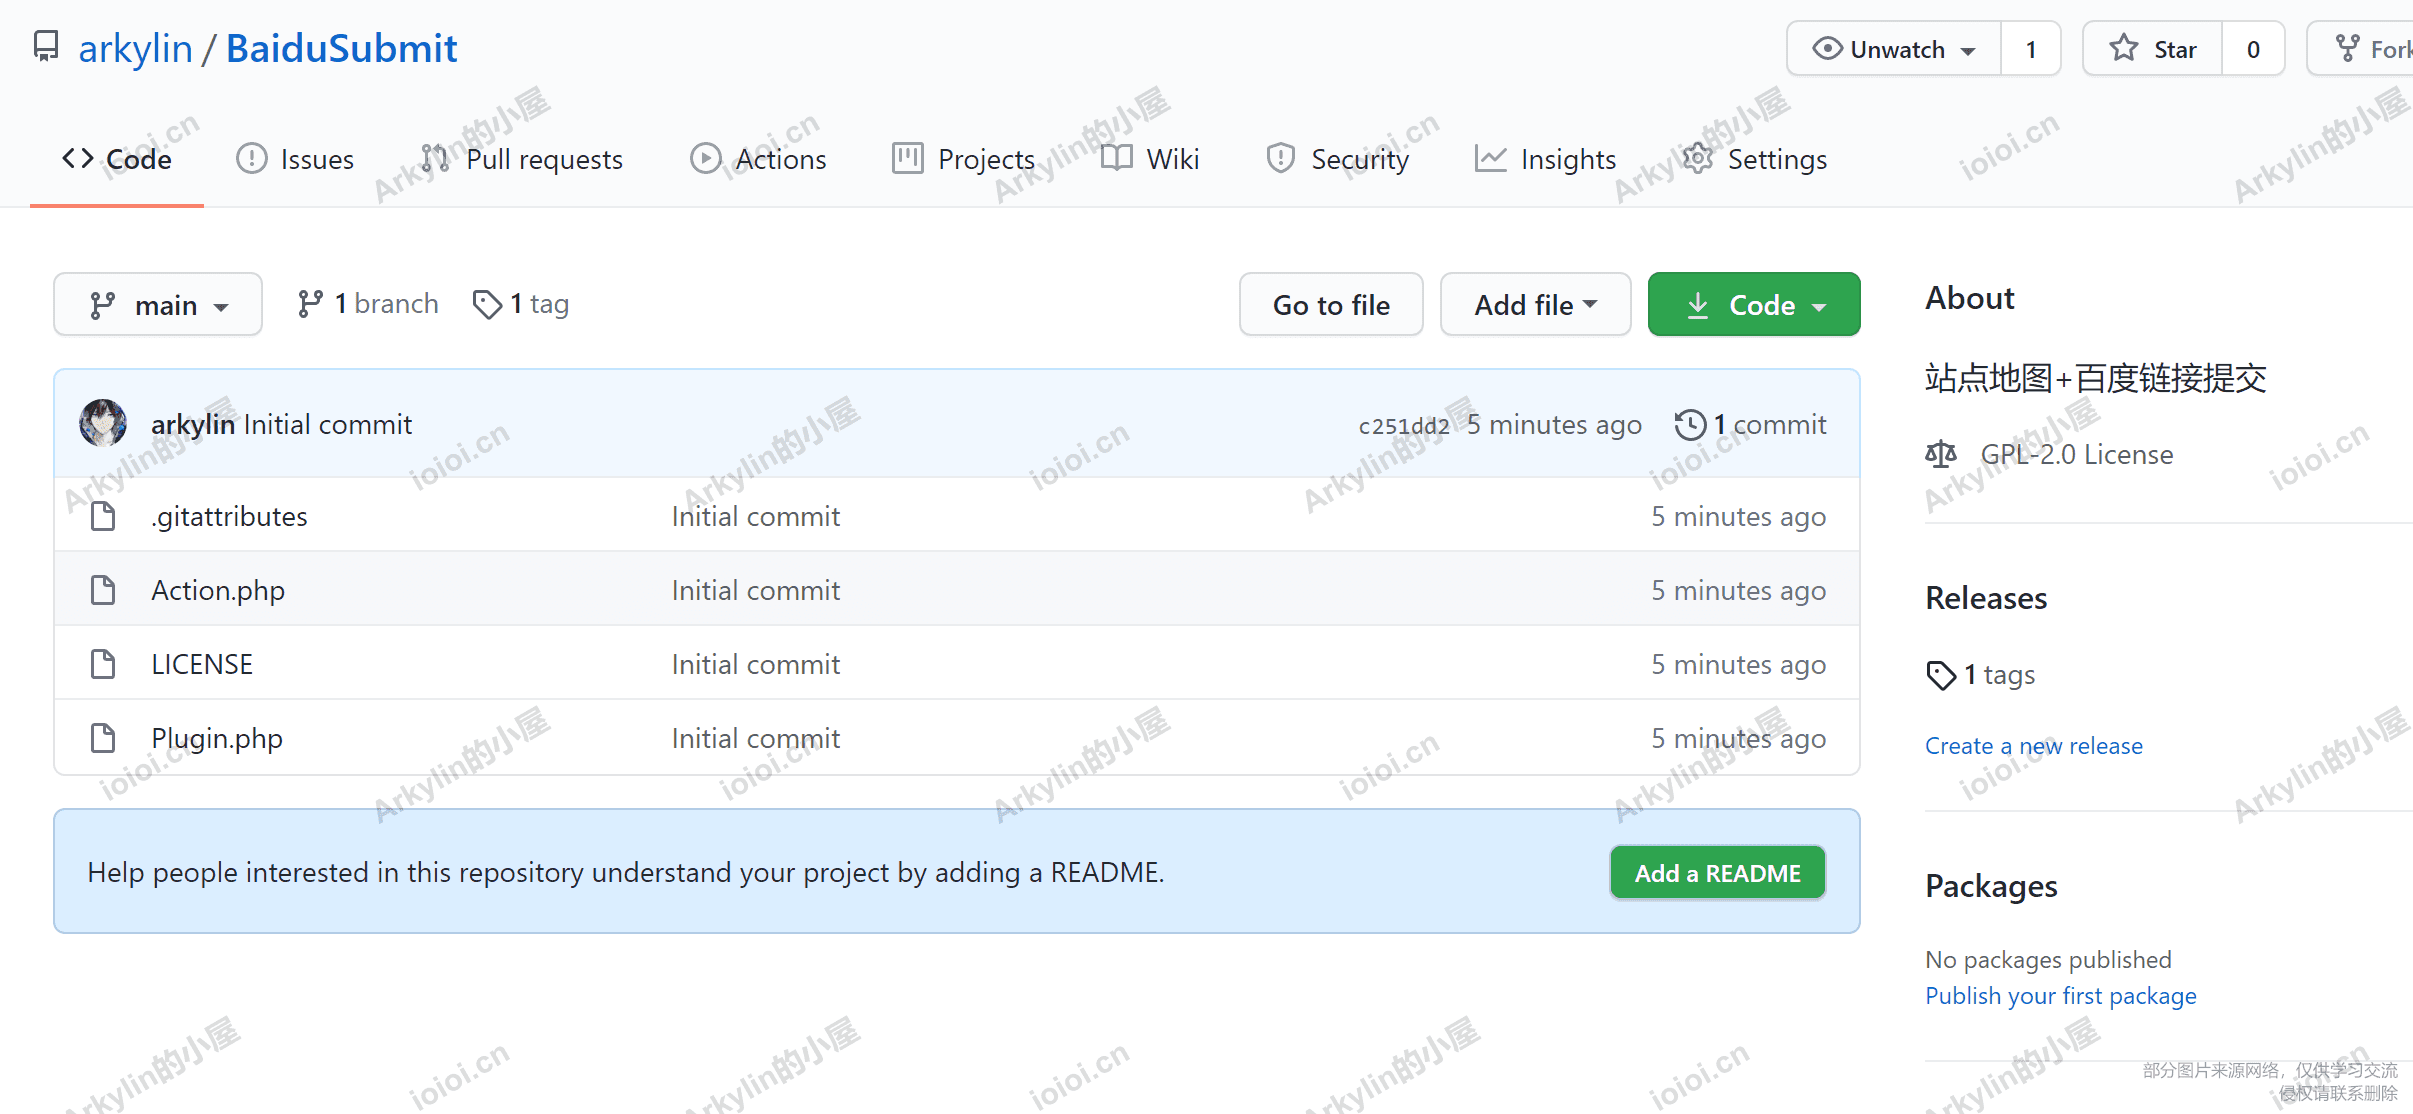Toggle the Unwatch notification button
The width and height of the screenshot is (2413, 1114).
pos(1894,49)
